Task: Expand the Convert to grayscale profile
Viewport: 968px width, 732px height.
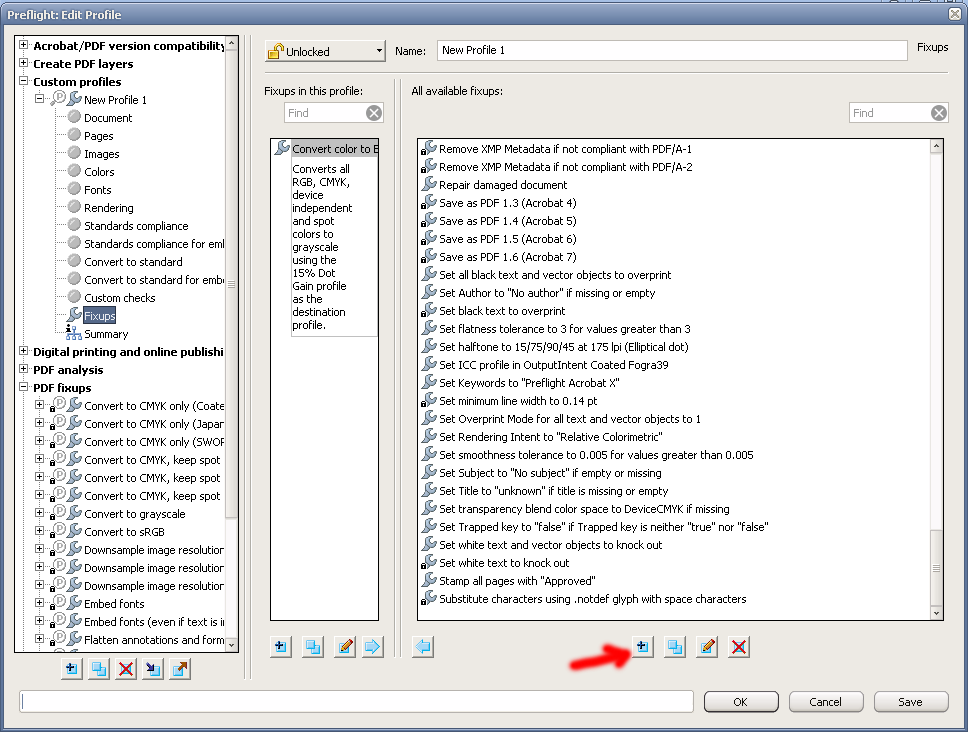Action: point(40,513)
